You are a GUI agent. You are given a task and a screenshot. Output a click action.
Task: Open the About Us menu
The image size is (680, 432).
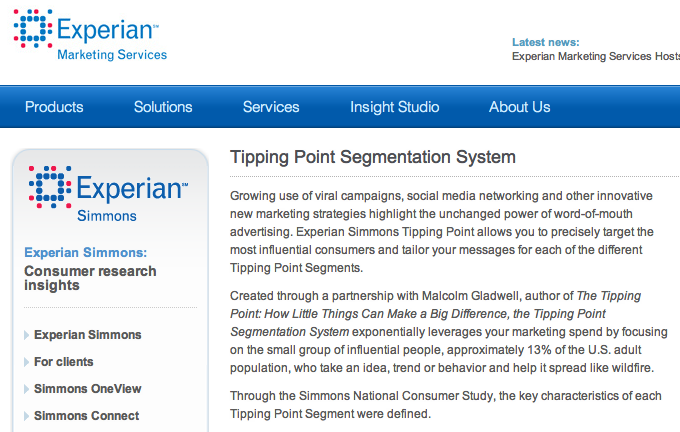click(519, 107)
